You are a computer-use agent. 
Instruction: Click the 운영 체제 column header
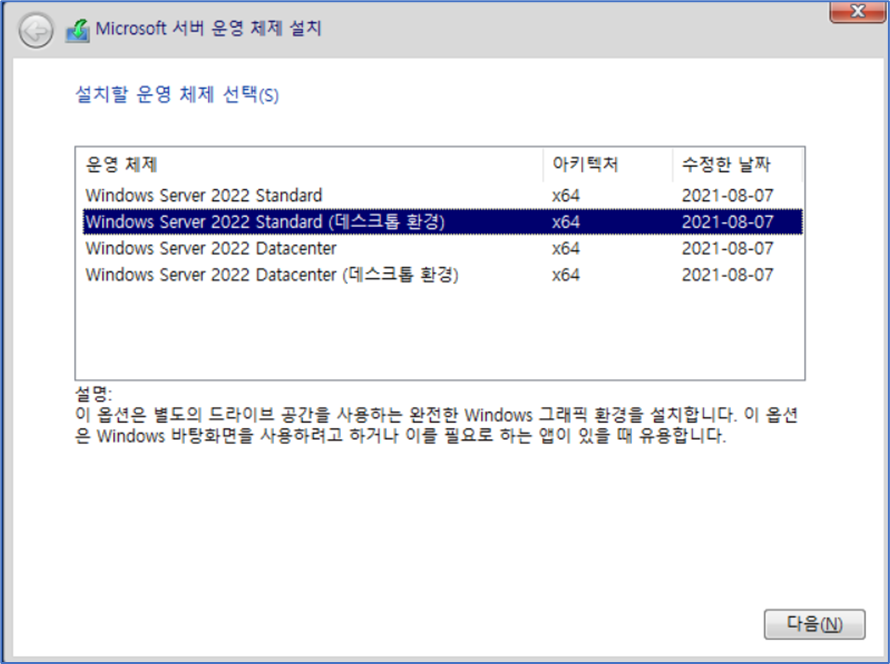tap(309, 165)
